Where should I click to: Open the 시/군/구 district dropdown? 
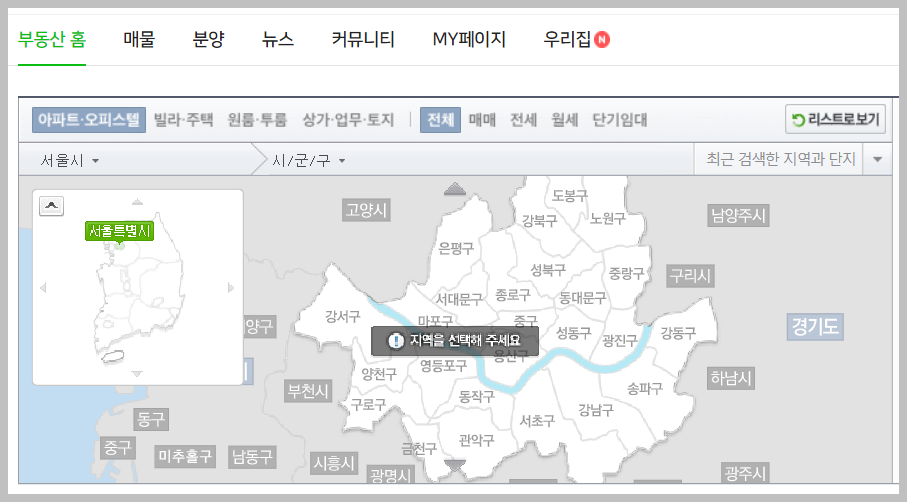(309, 160)
